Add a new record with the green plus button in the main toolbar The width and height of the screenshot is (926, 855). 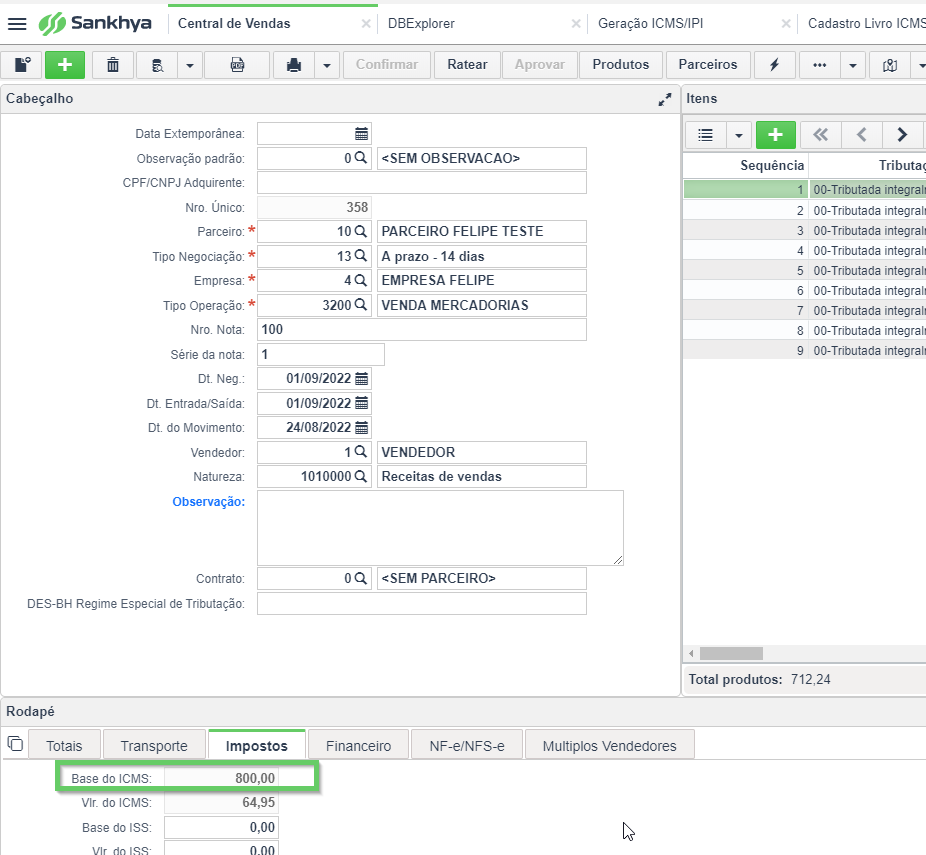65,65
